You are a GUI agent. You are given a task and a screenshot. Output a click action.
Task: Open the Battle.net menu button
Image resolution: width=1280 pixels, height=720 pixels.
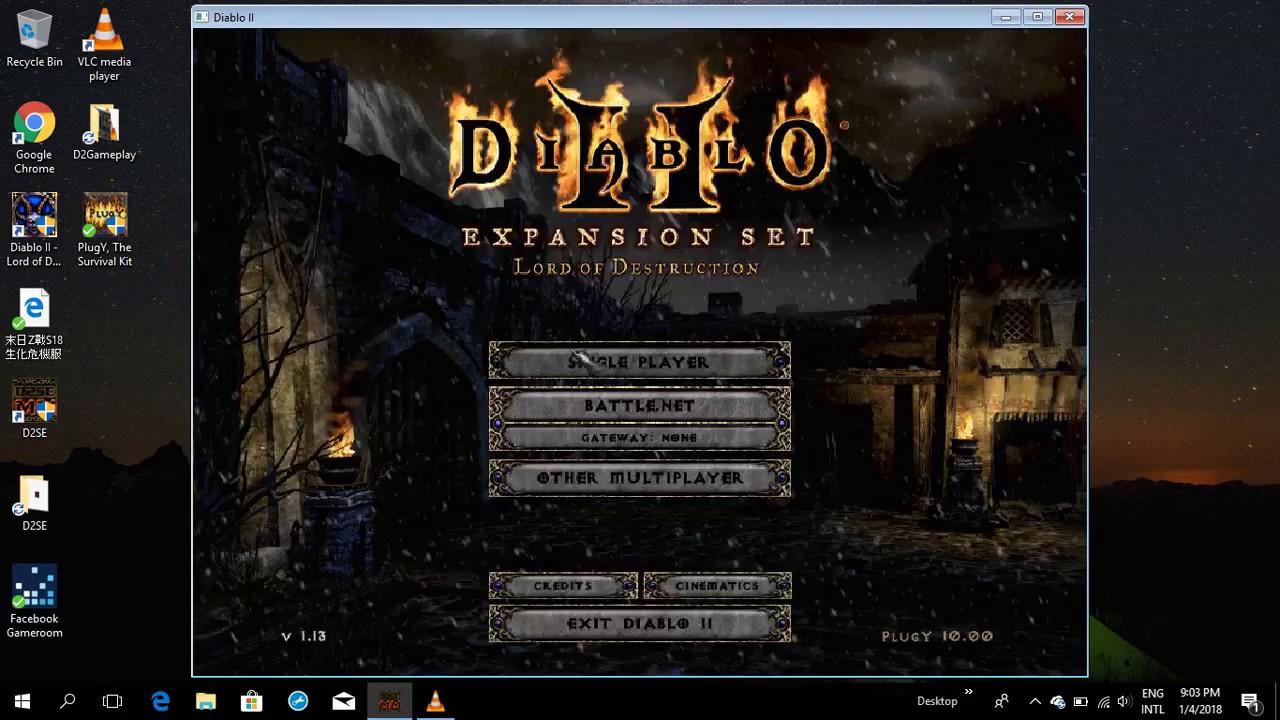pos(639,405)
